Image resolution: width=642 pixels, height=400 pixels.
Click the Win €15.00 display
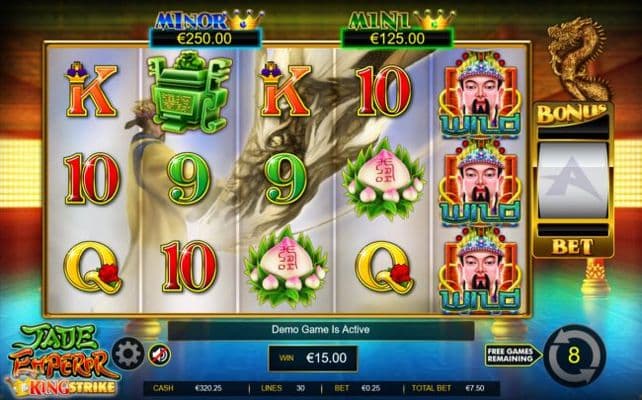pyautogui.click(x=313, y=358)
